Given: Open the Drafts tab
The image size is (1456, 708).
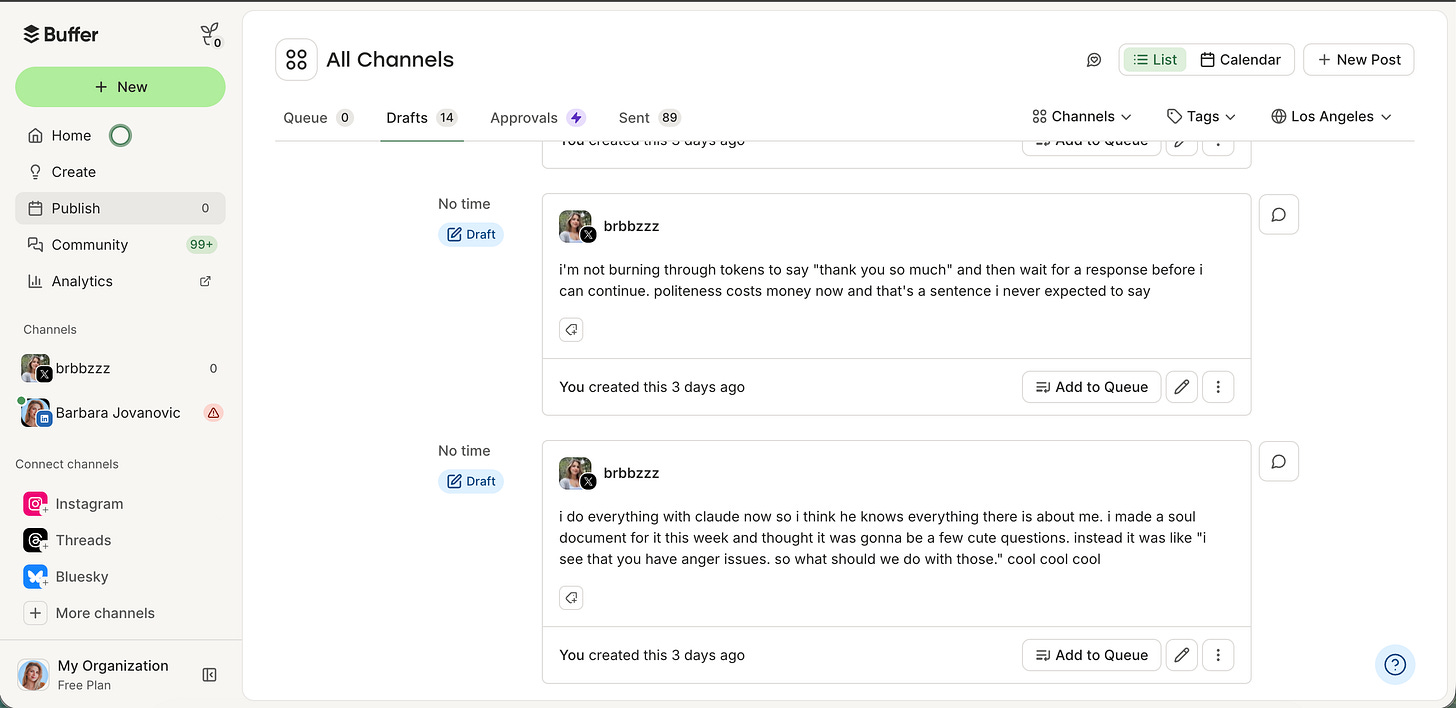Looking at the screenshot, I should 421,118.
